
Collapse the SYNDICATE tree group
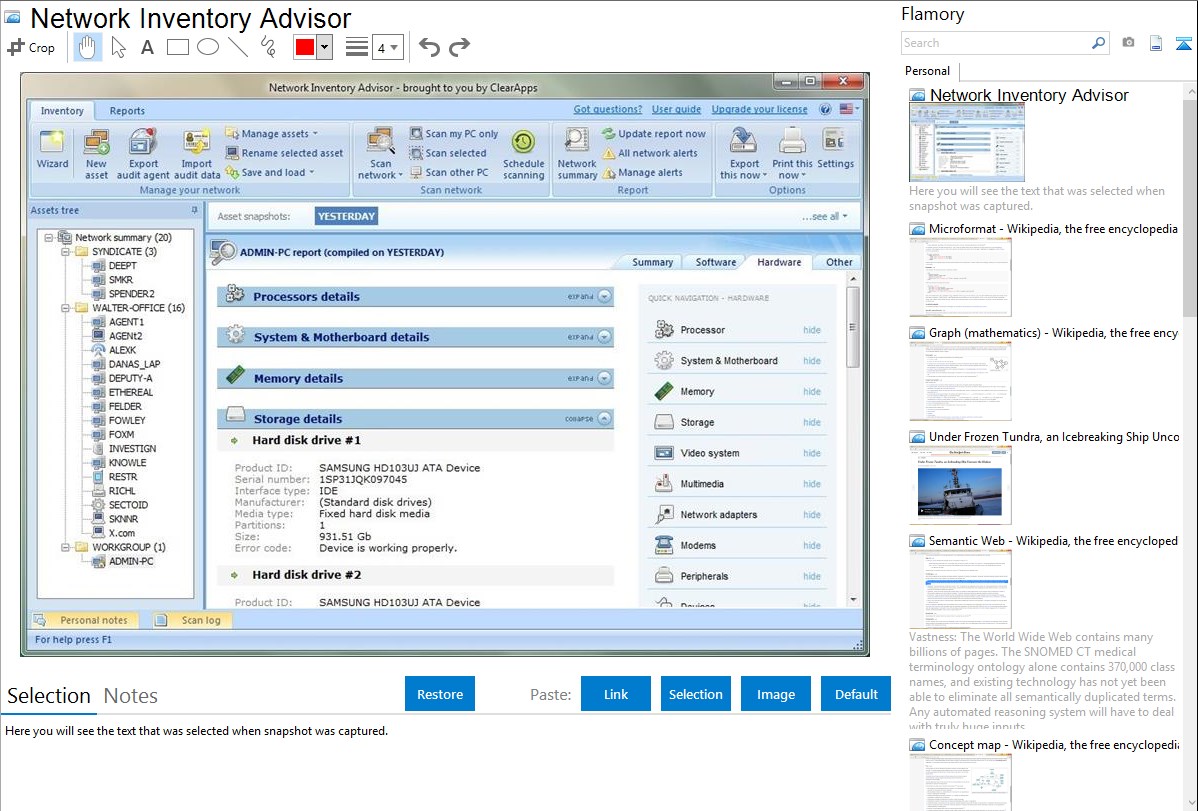point(66,251)
